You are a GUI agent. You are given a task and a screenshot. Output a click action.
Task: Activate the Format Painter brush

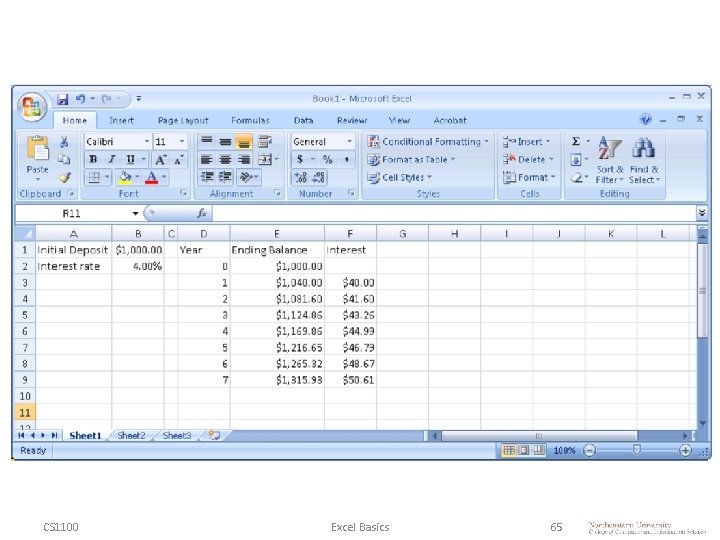pyautogui.click(x=64, y=177)
